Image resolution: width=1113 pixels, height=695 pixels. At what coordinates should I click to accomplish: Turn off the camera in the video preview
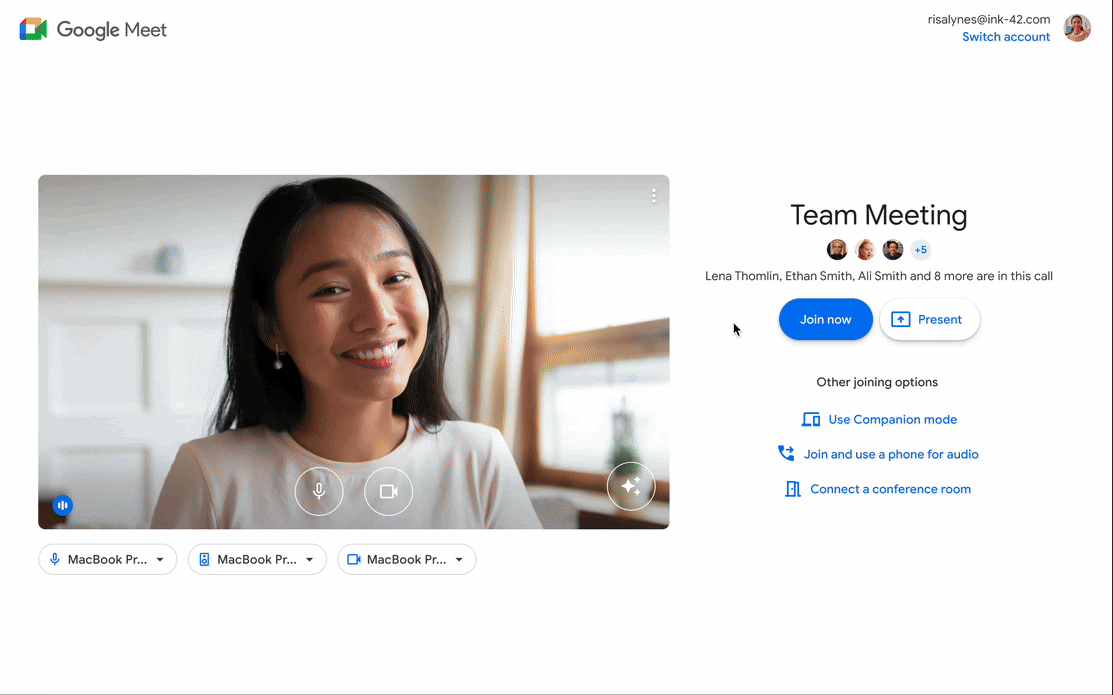point(388,491)
